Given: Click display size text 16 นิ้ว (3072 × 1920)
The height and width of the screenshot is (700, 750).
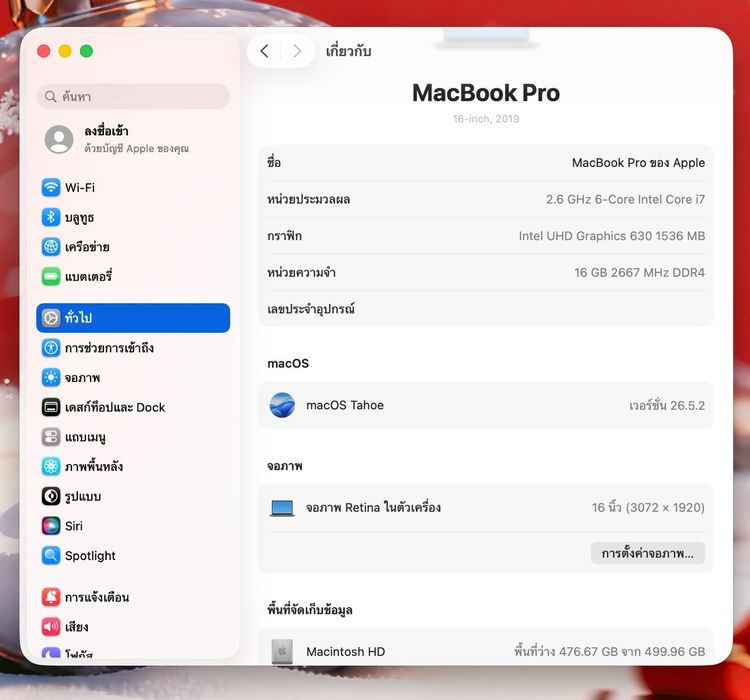Looking at the screenshot, I should 648,508.
